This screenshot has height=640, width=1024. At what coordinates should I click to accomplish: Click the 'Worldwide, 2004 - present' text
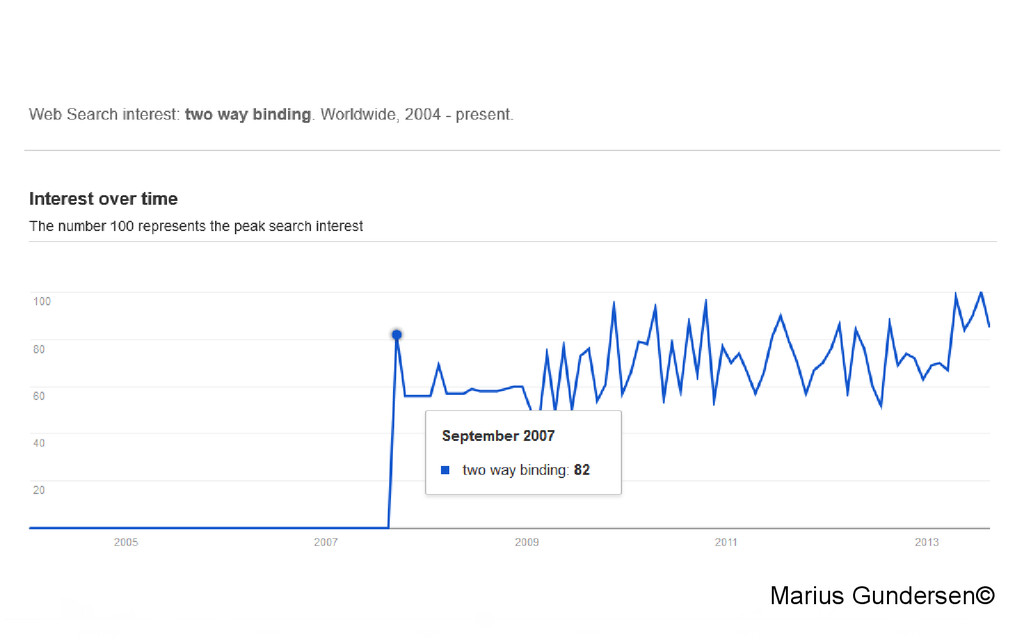tap(417, 114)
